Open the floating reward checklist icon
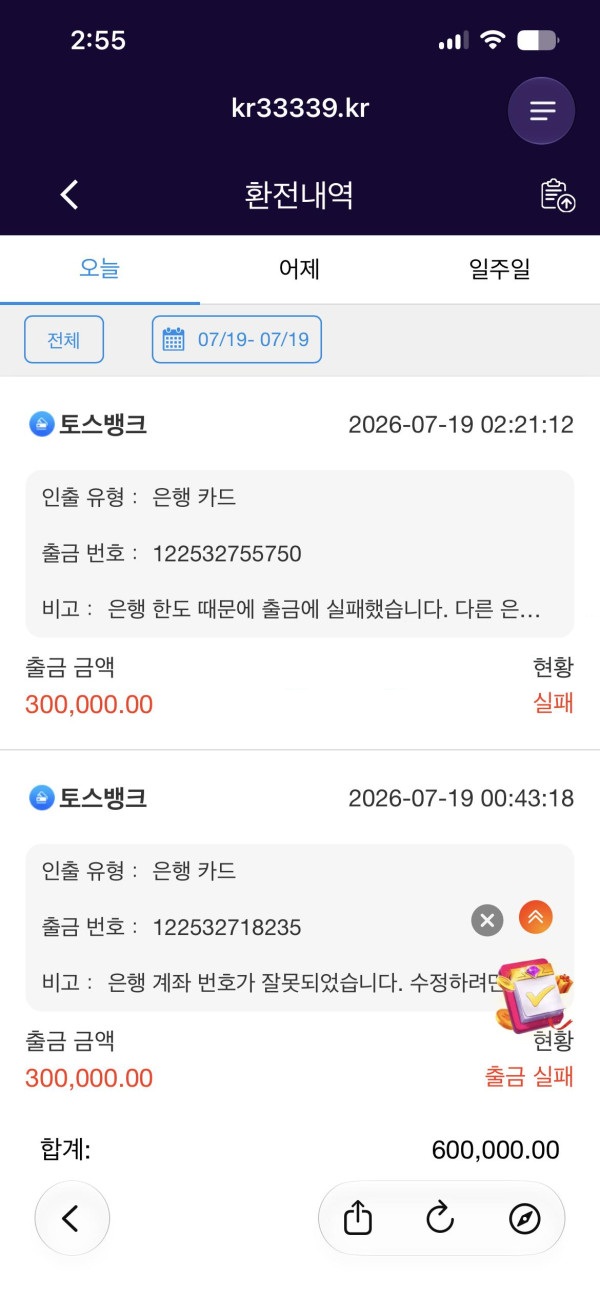The image size is (600, 1298). (536, 995)
